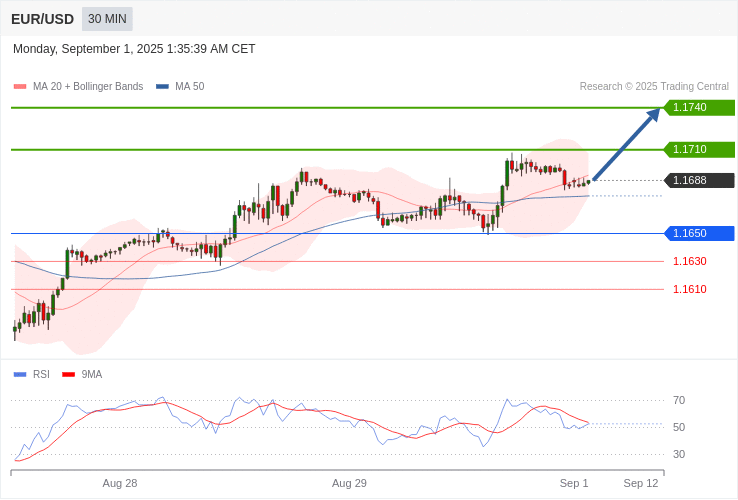This screenshot has height=500, width=738.
Task: Click the black 1.1688 current price tag
Action: (x=699, y=180)
